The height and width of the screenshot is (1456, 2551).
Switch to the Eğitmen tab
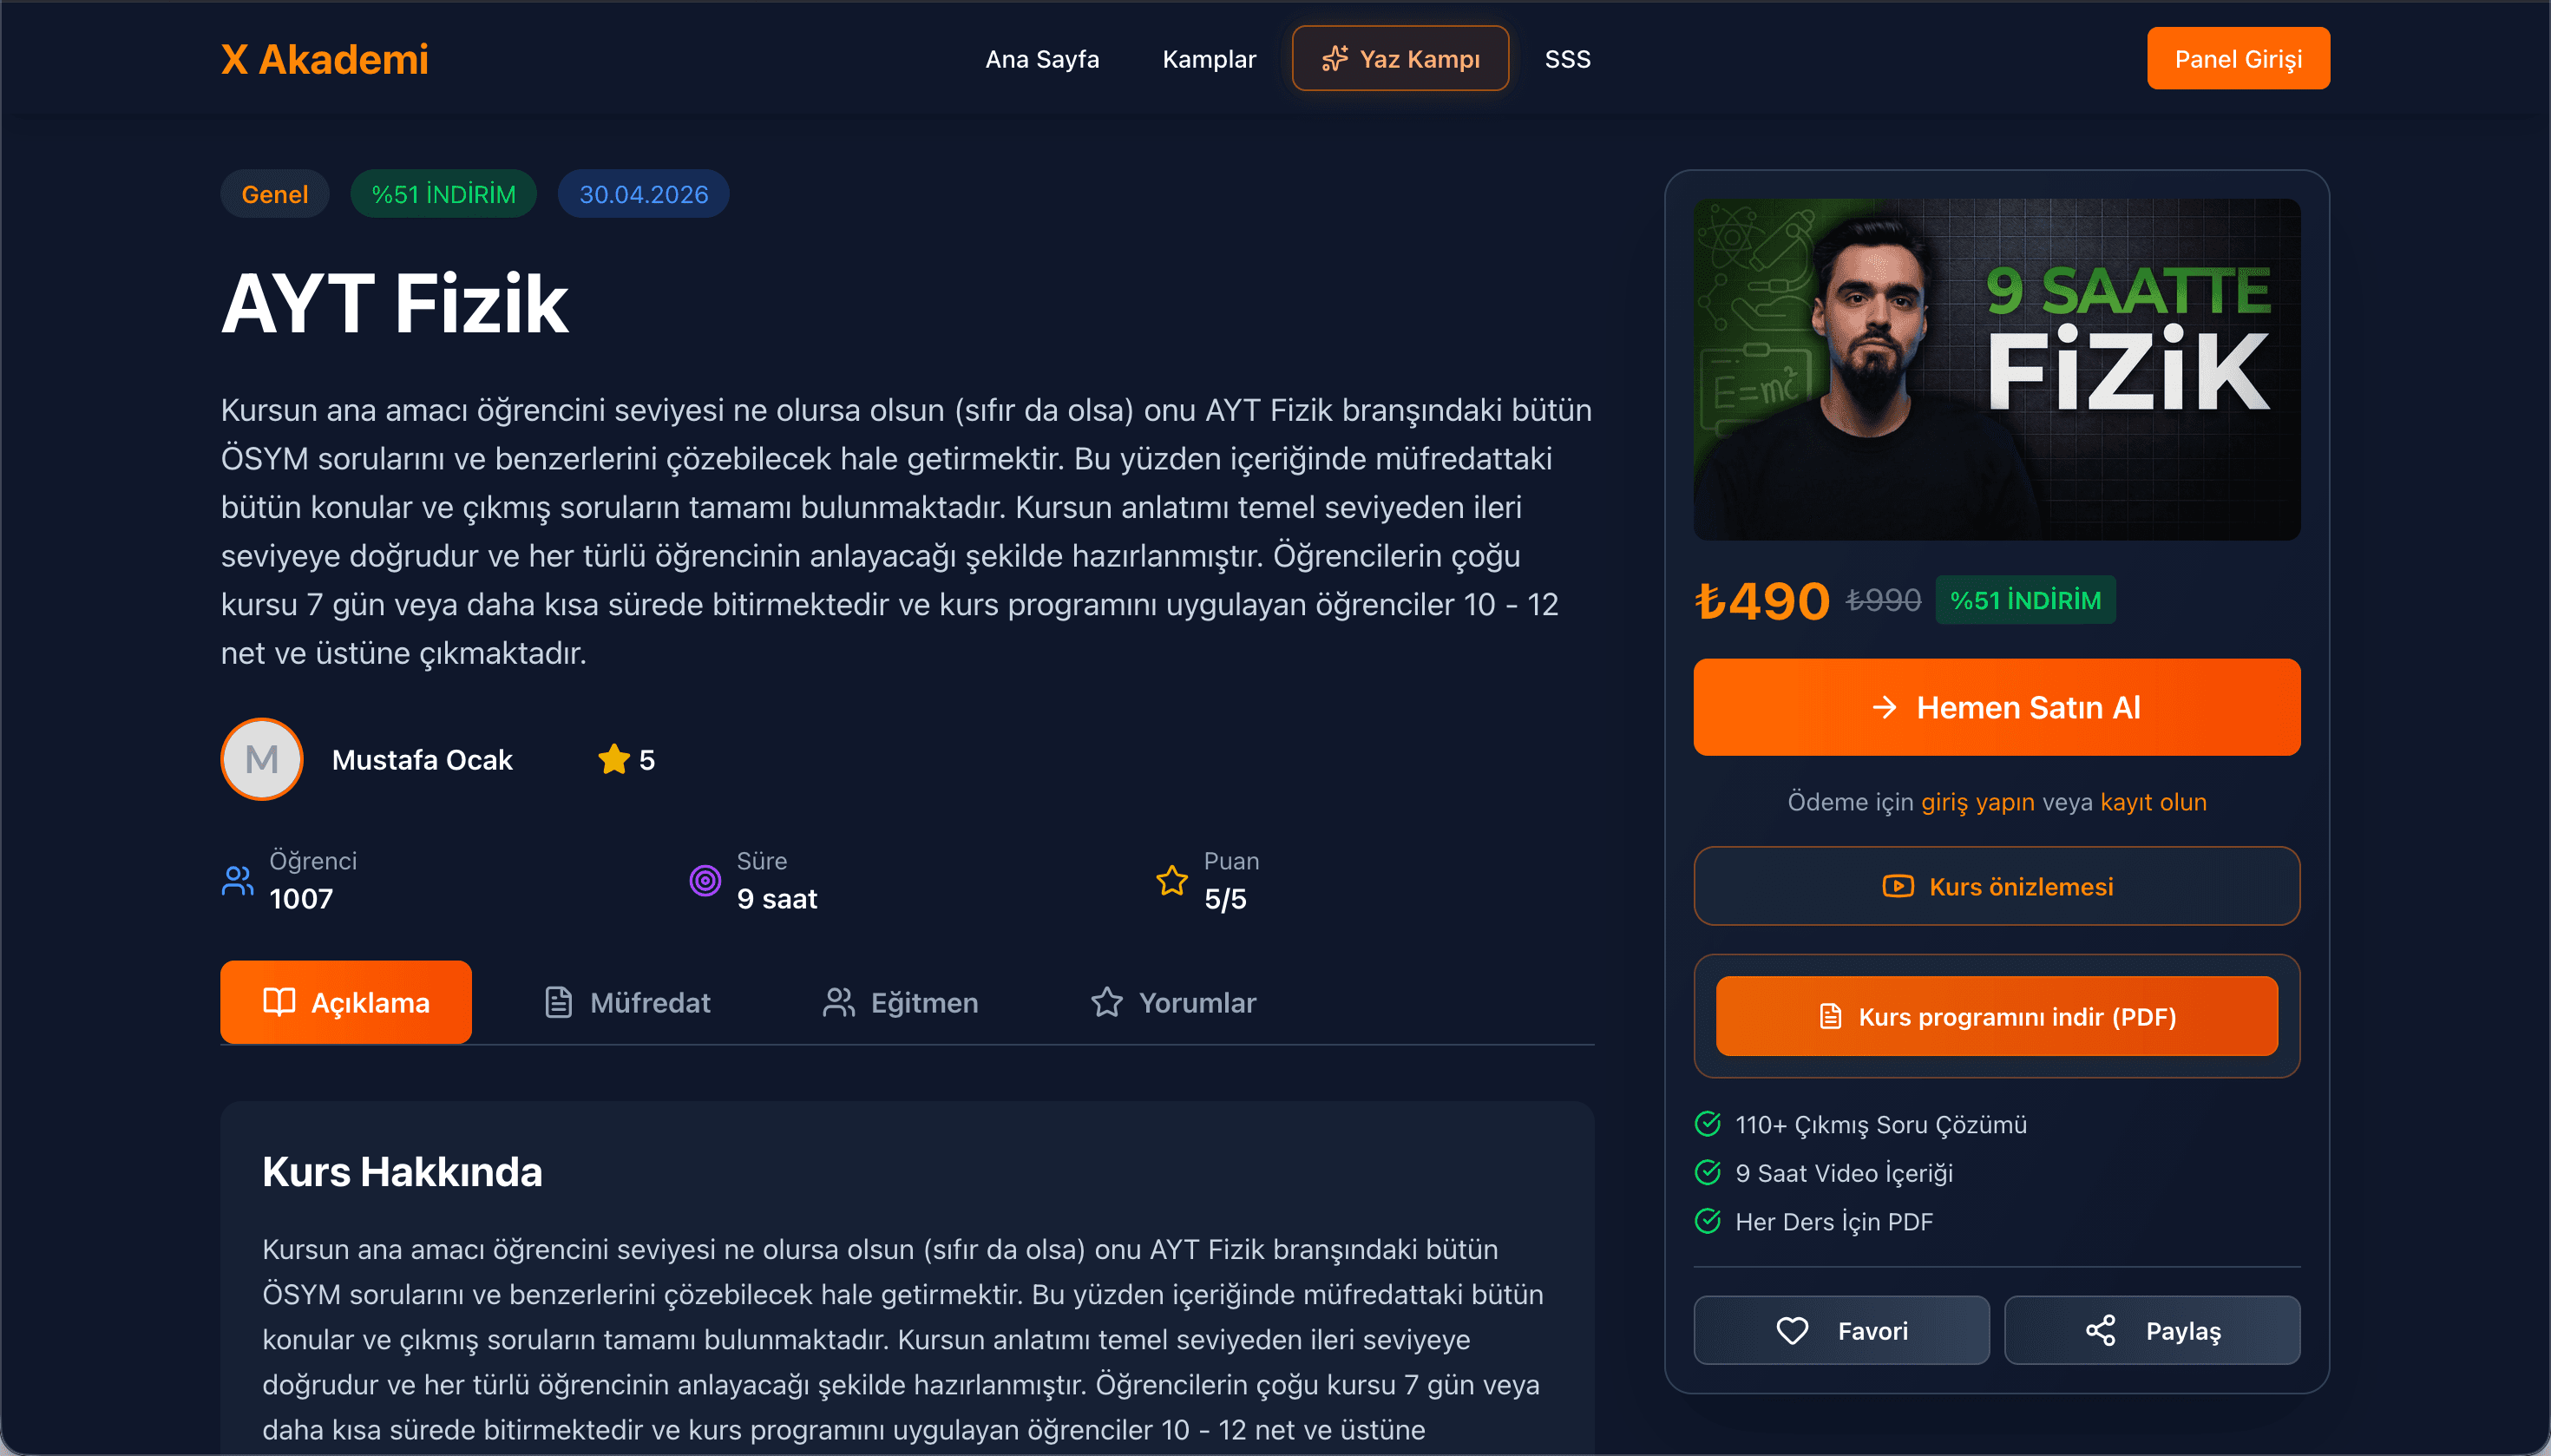900,1003
